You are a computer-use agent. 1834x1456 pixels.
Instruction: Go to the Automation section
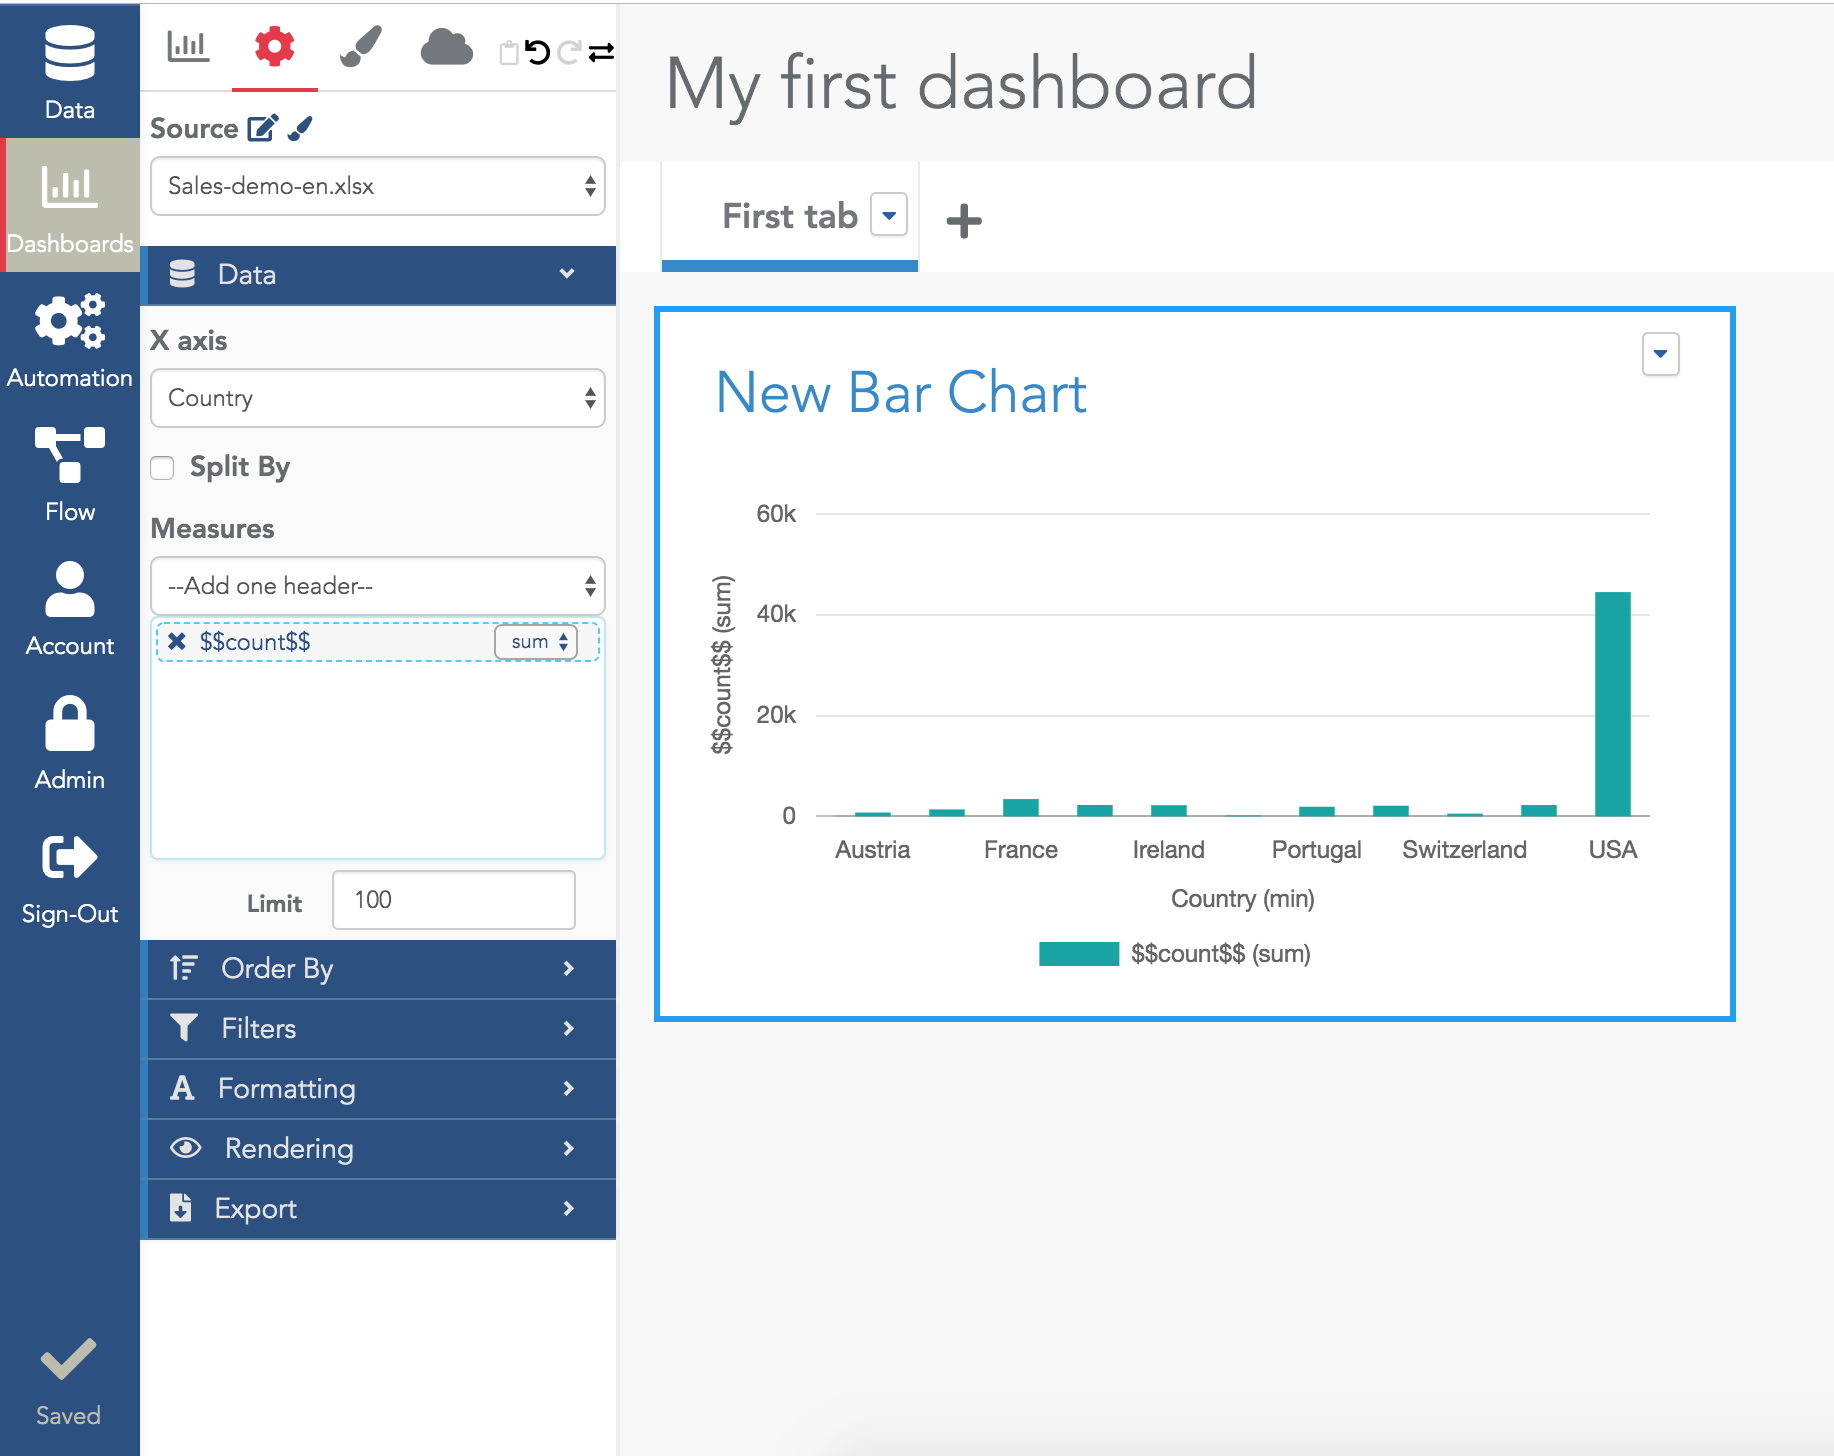69,340
